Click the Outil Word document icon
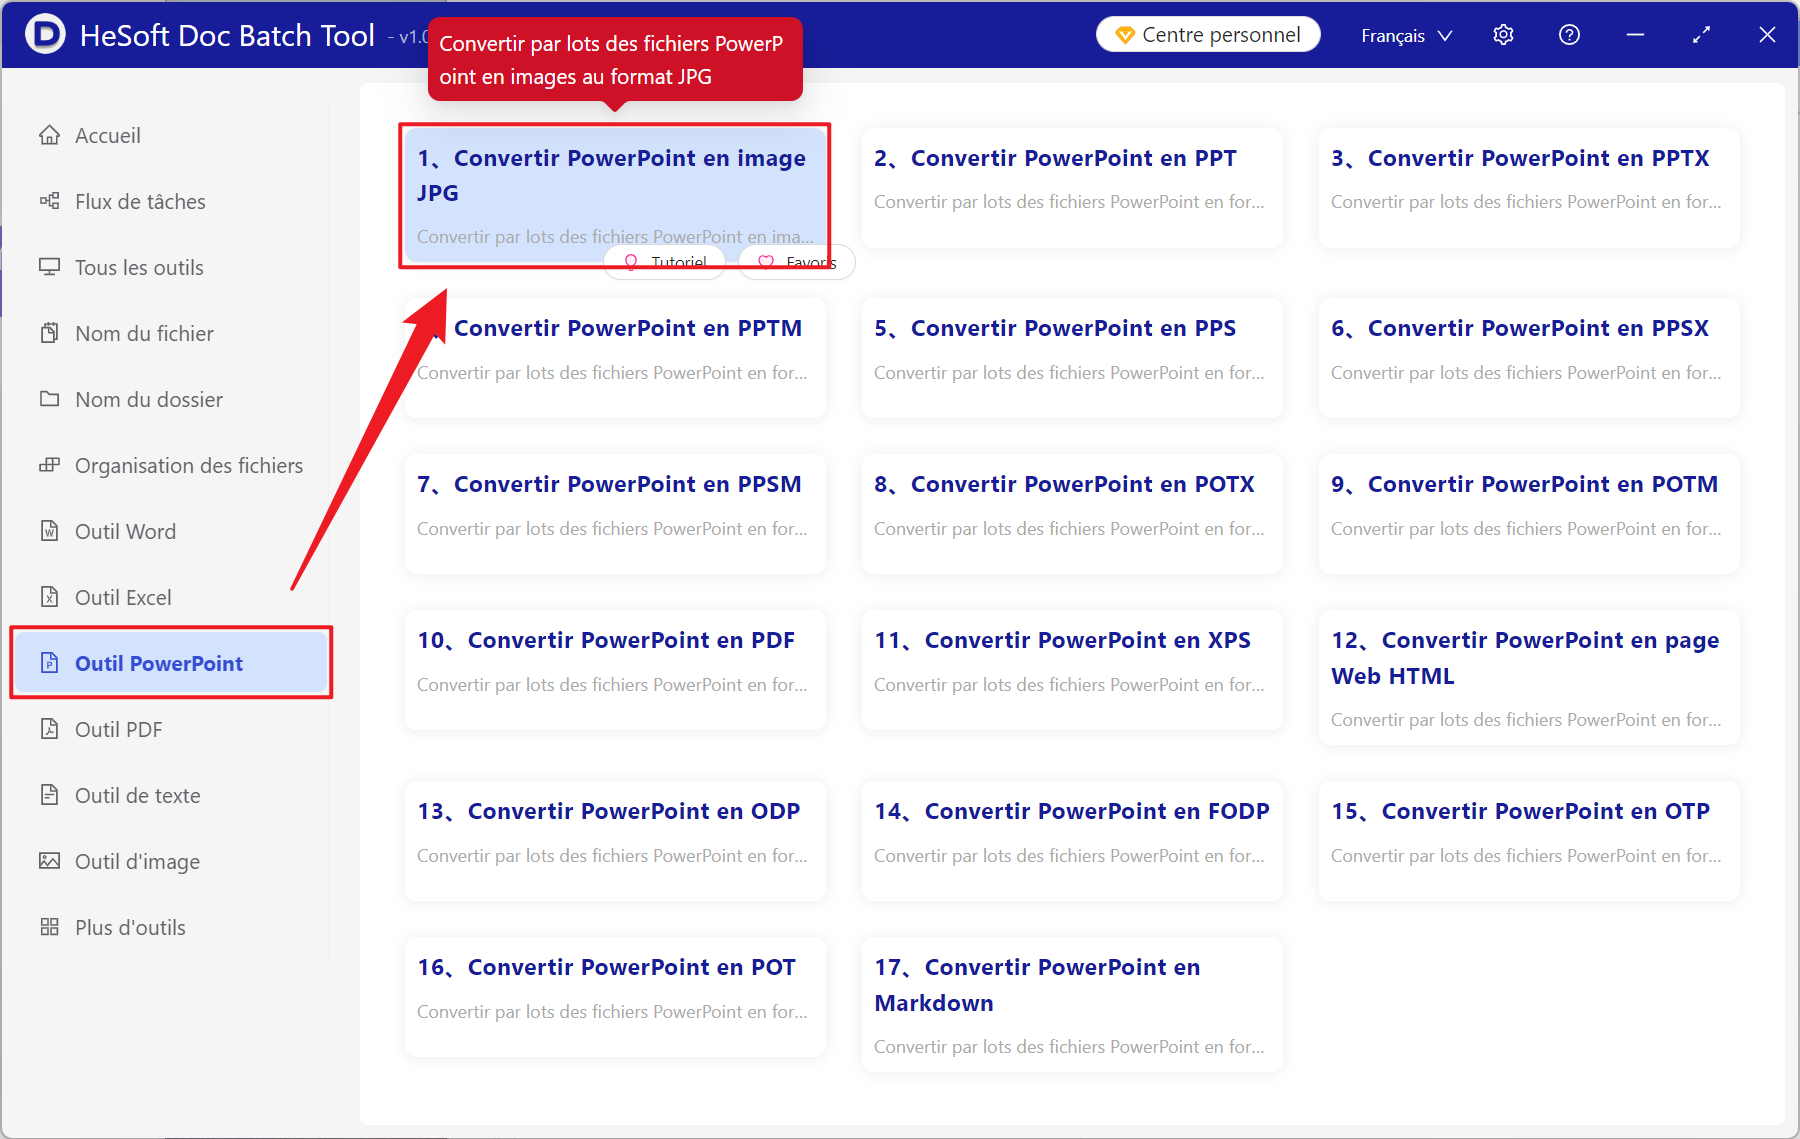 coord(49,531)
